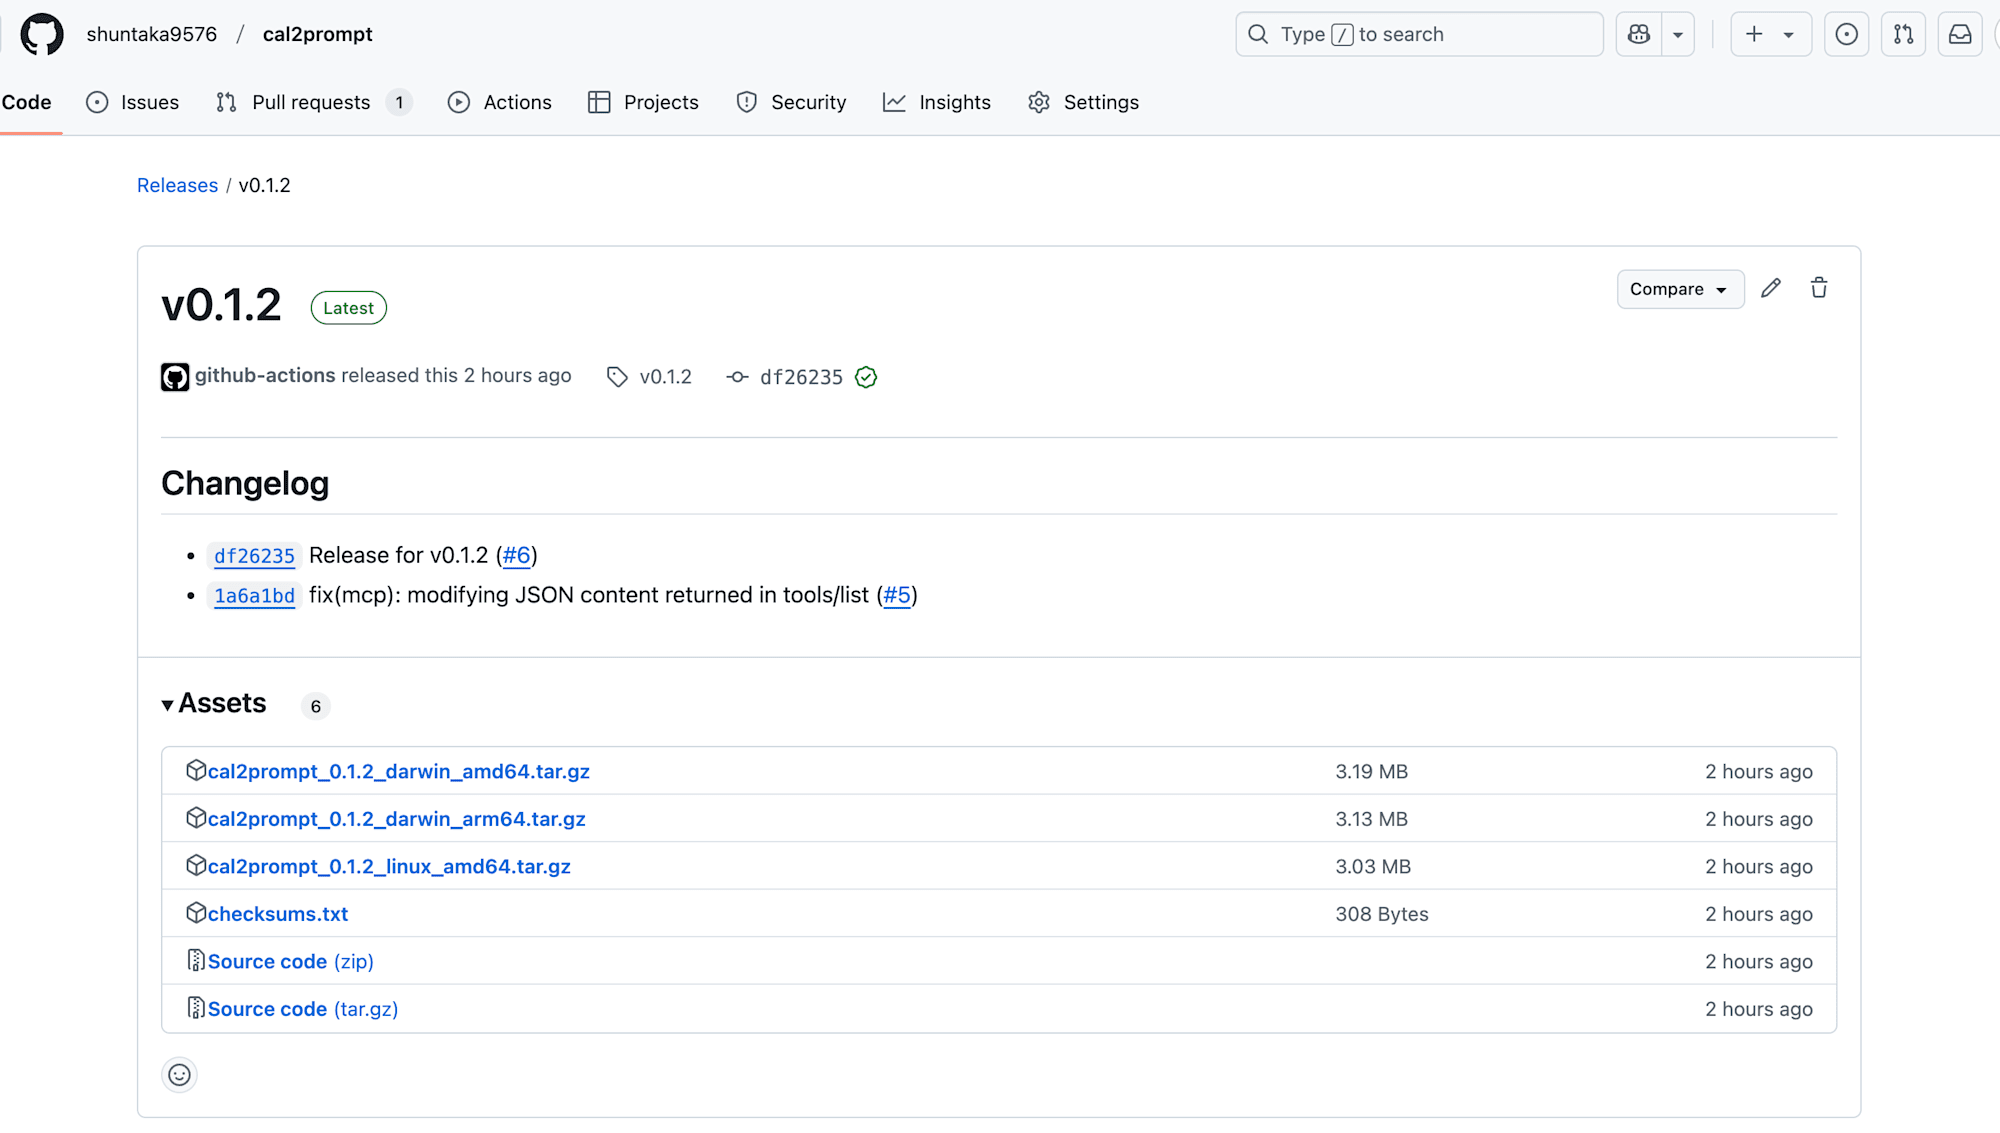2000x1133 pixels.
Task: Click the v0.1.2 release title heading
Action: click(221, 305)
